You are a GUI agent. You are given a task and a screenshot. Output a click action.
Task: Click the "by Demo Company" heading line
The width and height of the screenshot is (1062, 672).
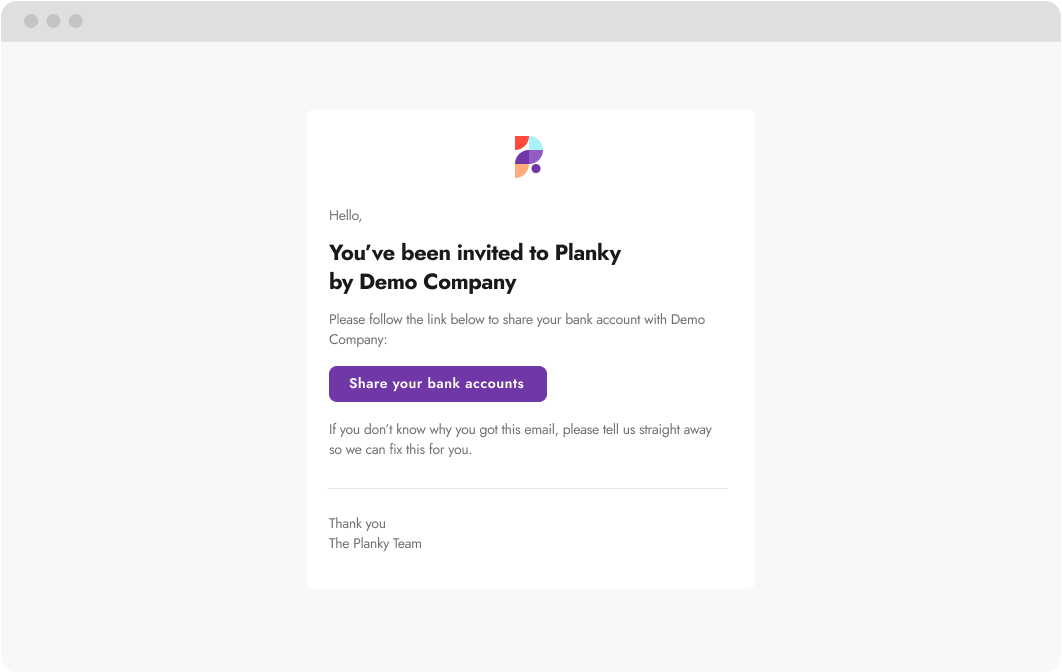[x=423, y=282]
